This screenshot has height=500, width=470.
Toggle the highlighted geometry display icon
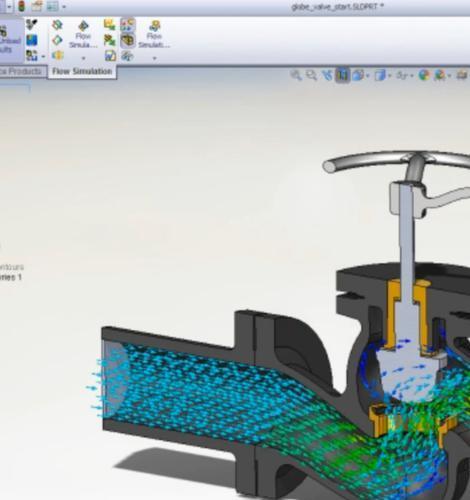tap(128, 41)
